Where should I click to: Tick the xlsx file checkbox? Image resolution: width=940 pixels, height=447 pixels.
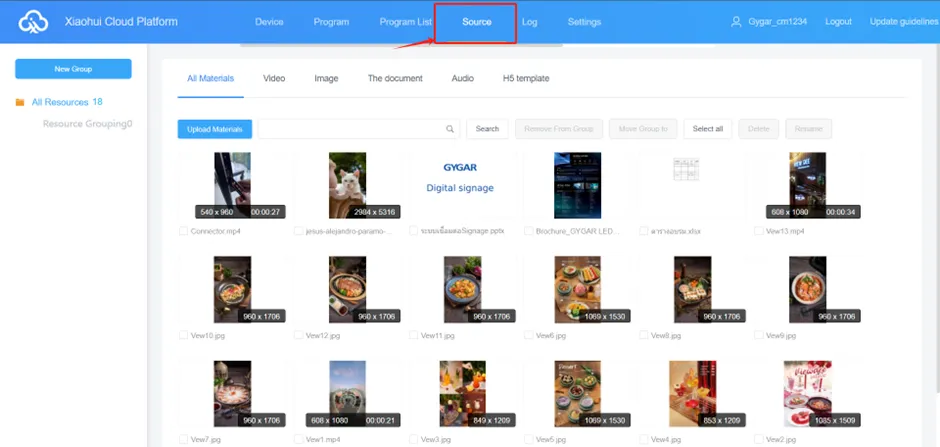pyautogui.click(x=644, y=231)
